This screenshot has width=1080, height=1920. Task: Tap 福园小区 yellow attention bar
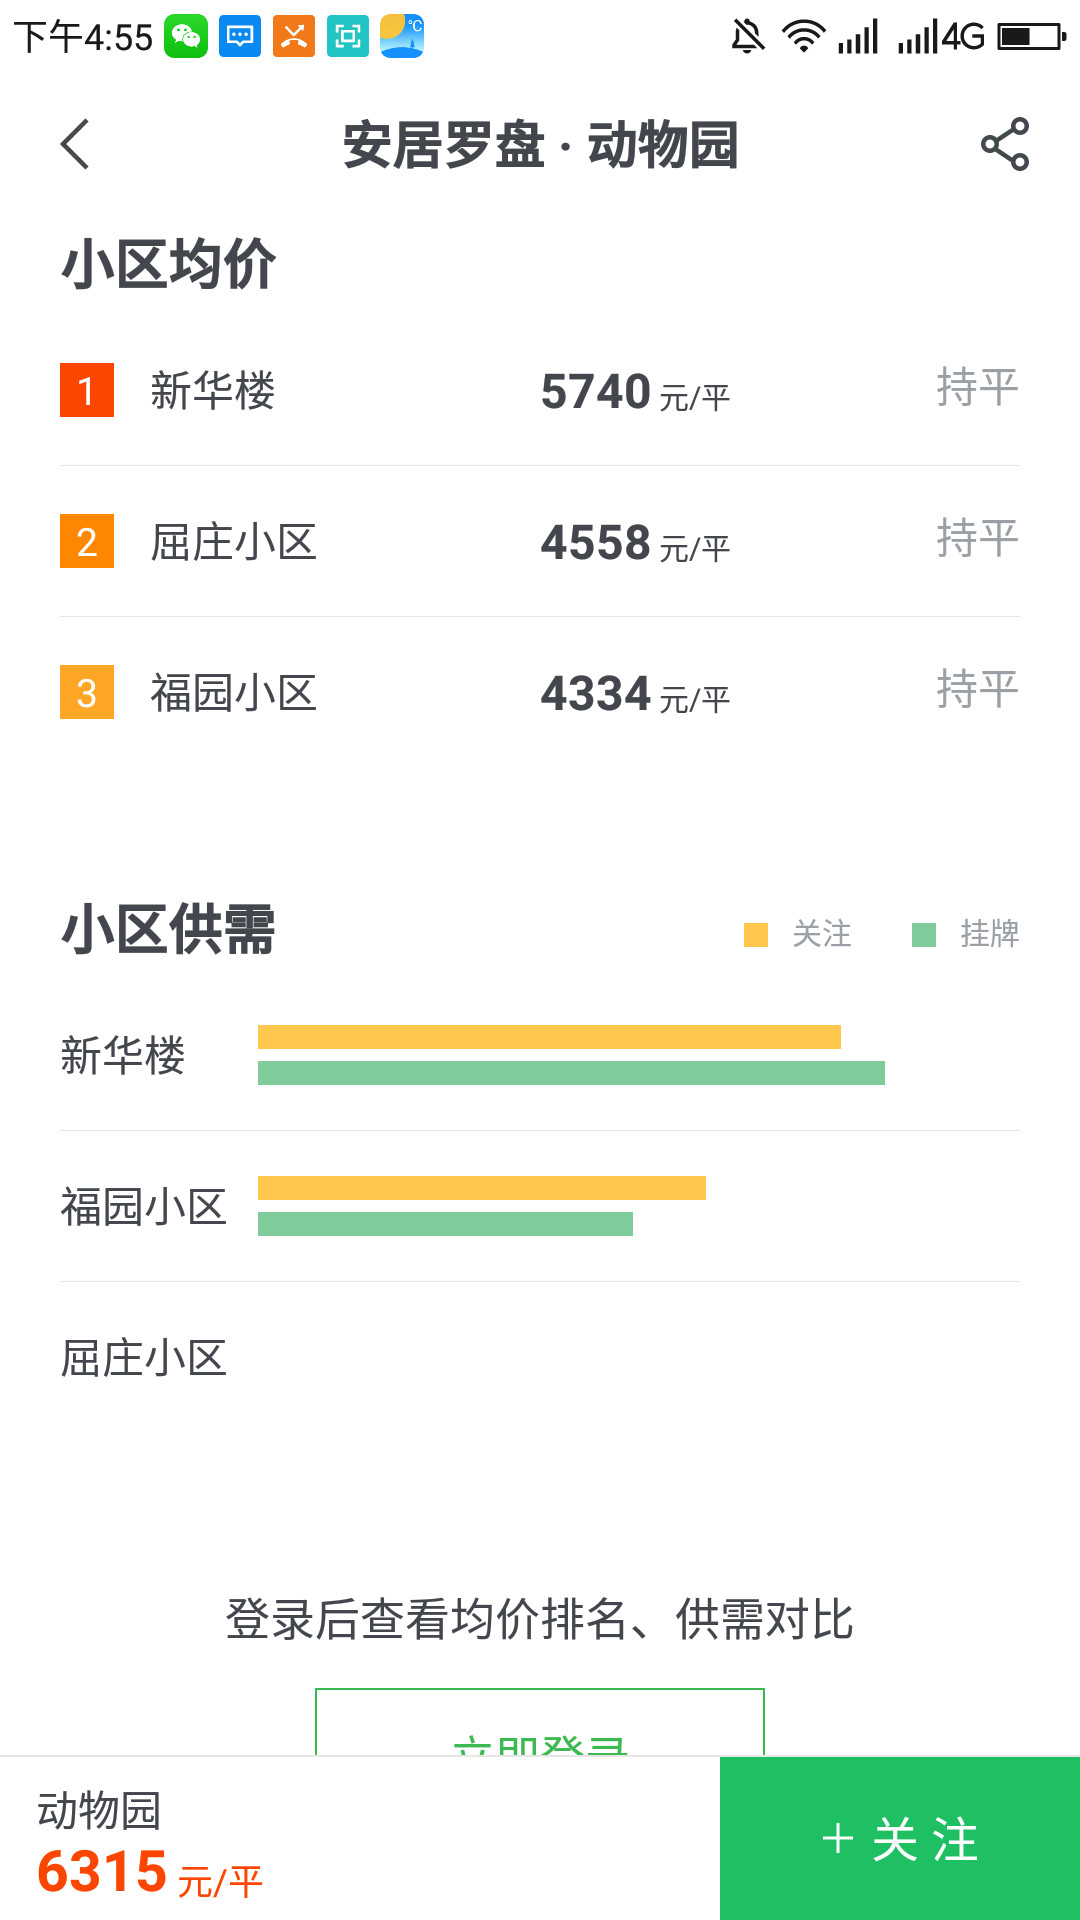482,1188
